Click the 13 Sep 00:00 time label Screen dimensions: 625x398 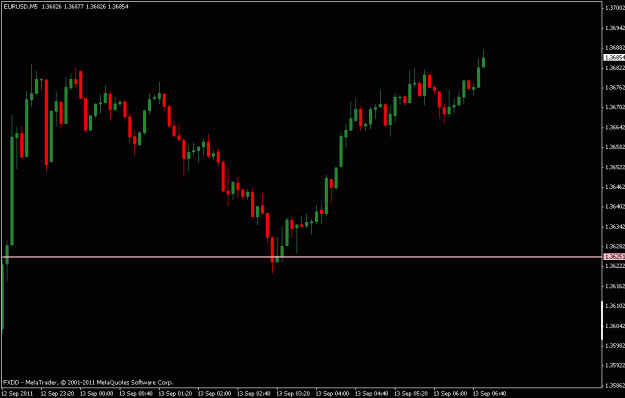tap(96, 394)
